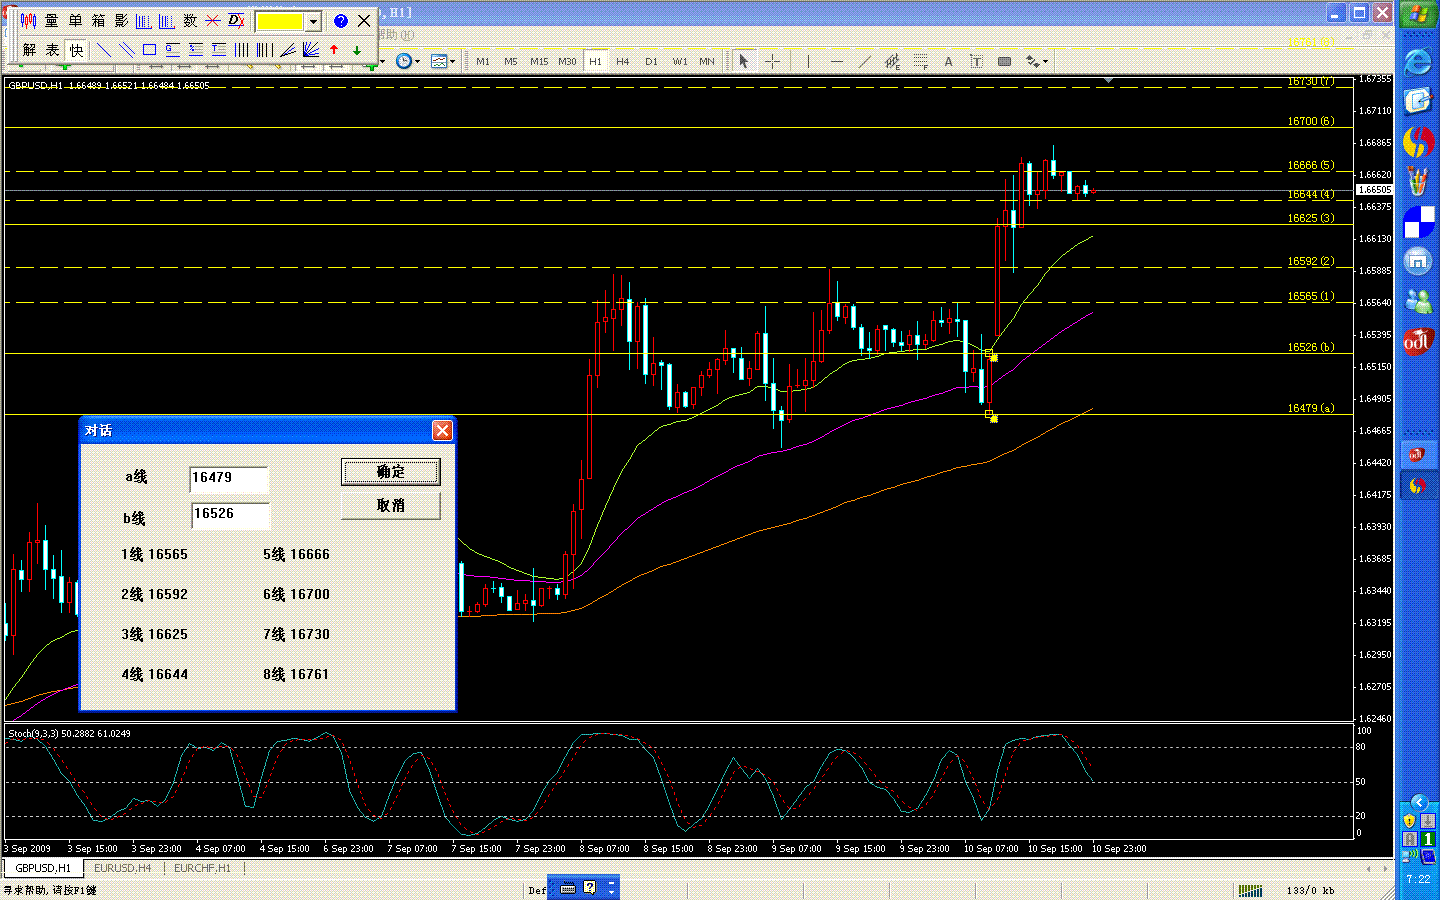Confirm dialog with 确定 button
The height and width of the screenshot is (900, 1440).
(391, 472)
